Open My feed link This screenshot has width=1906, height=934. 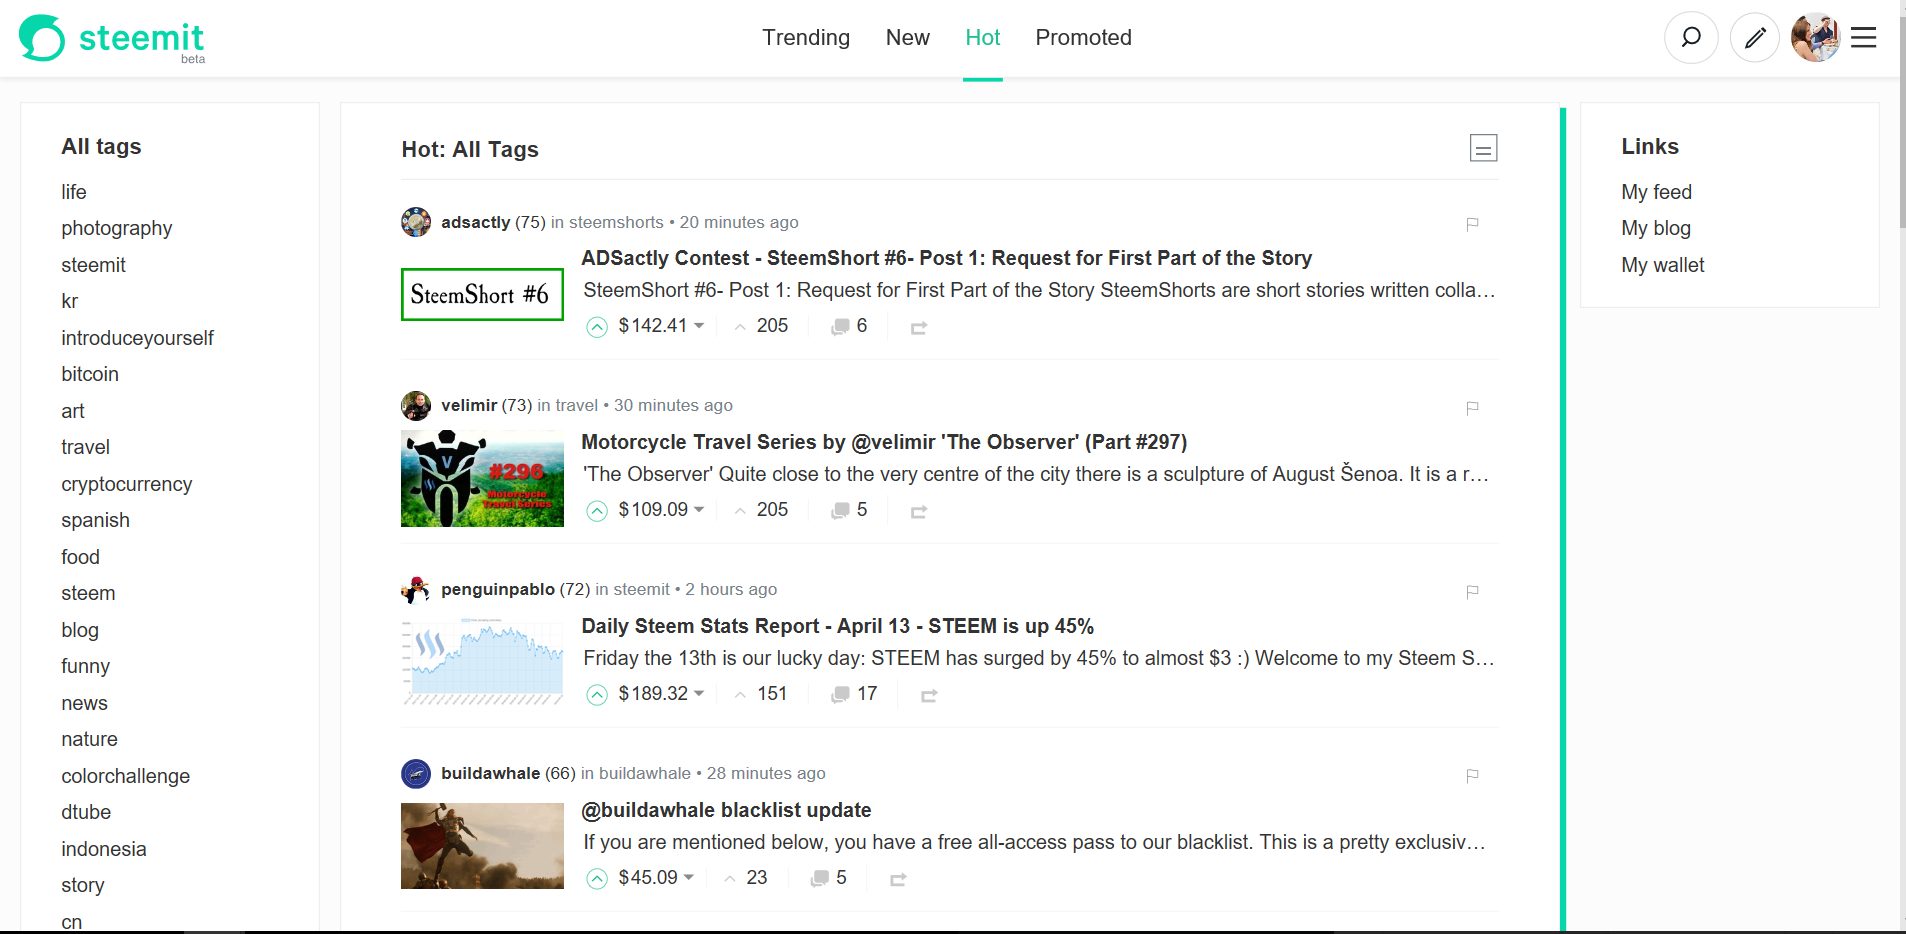click(1657, 192)
